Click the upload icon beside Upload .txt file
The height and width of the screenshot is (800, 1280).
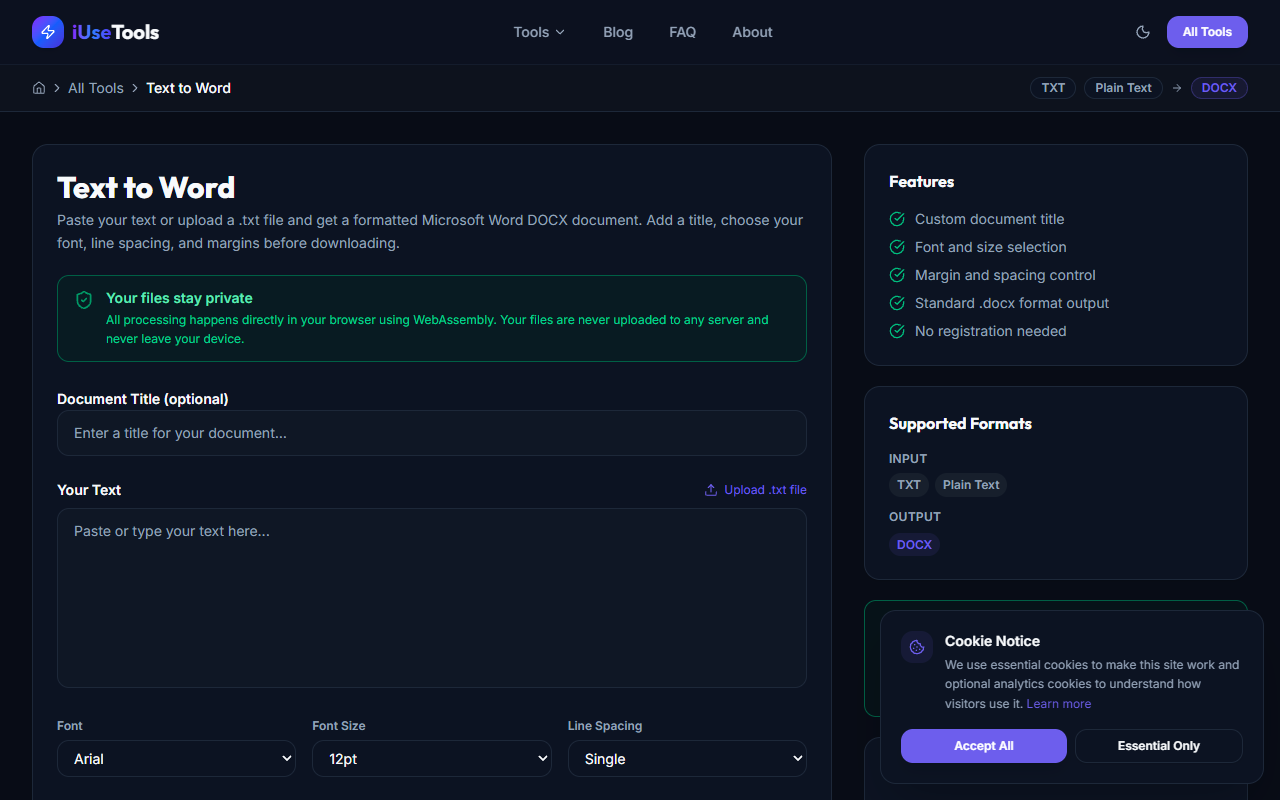tap(710, 489)
